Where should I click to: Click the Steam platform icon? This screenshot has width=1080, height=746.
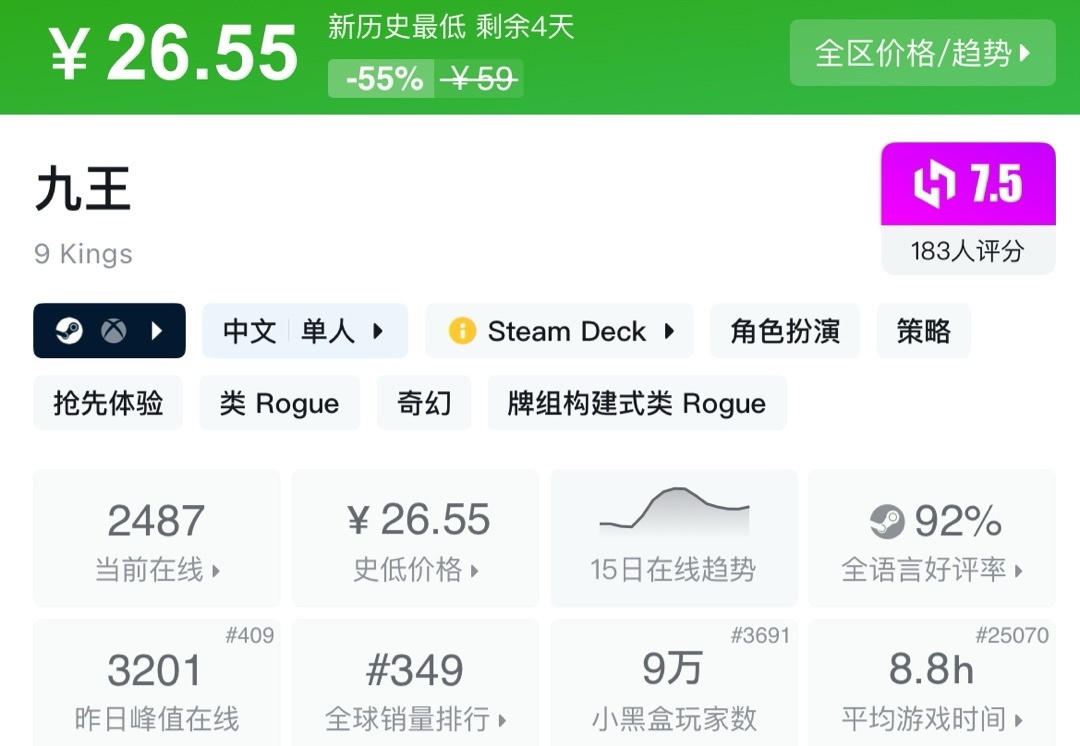click(69, 331)
